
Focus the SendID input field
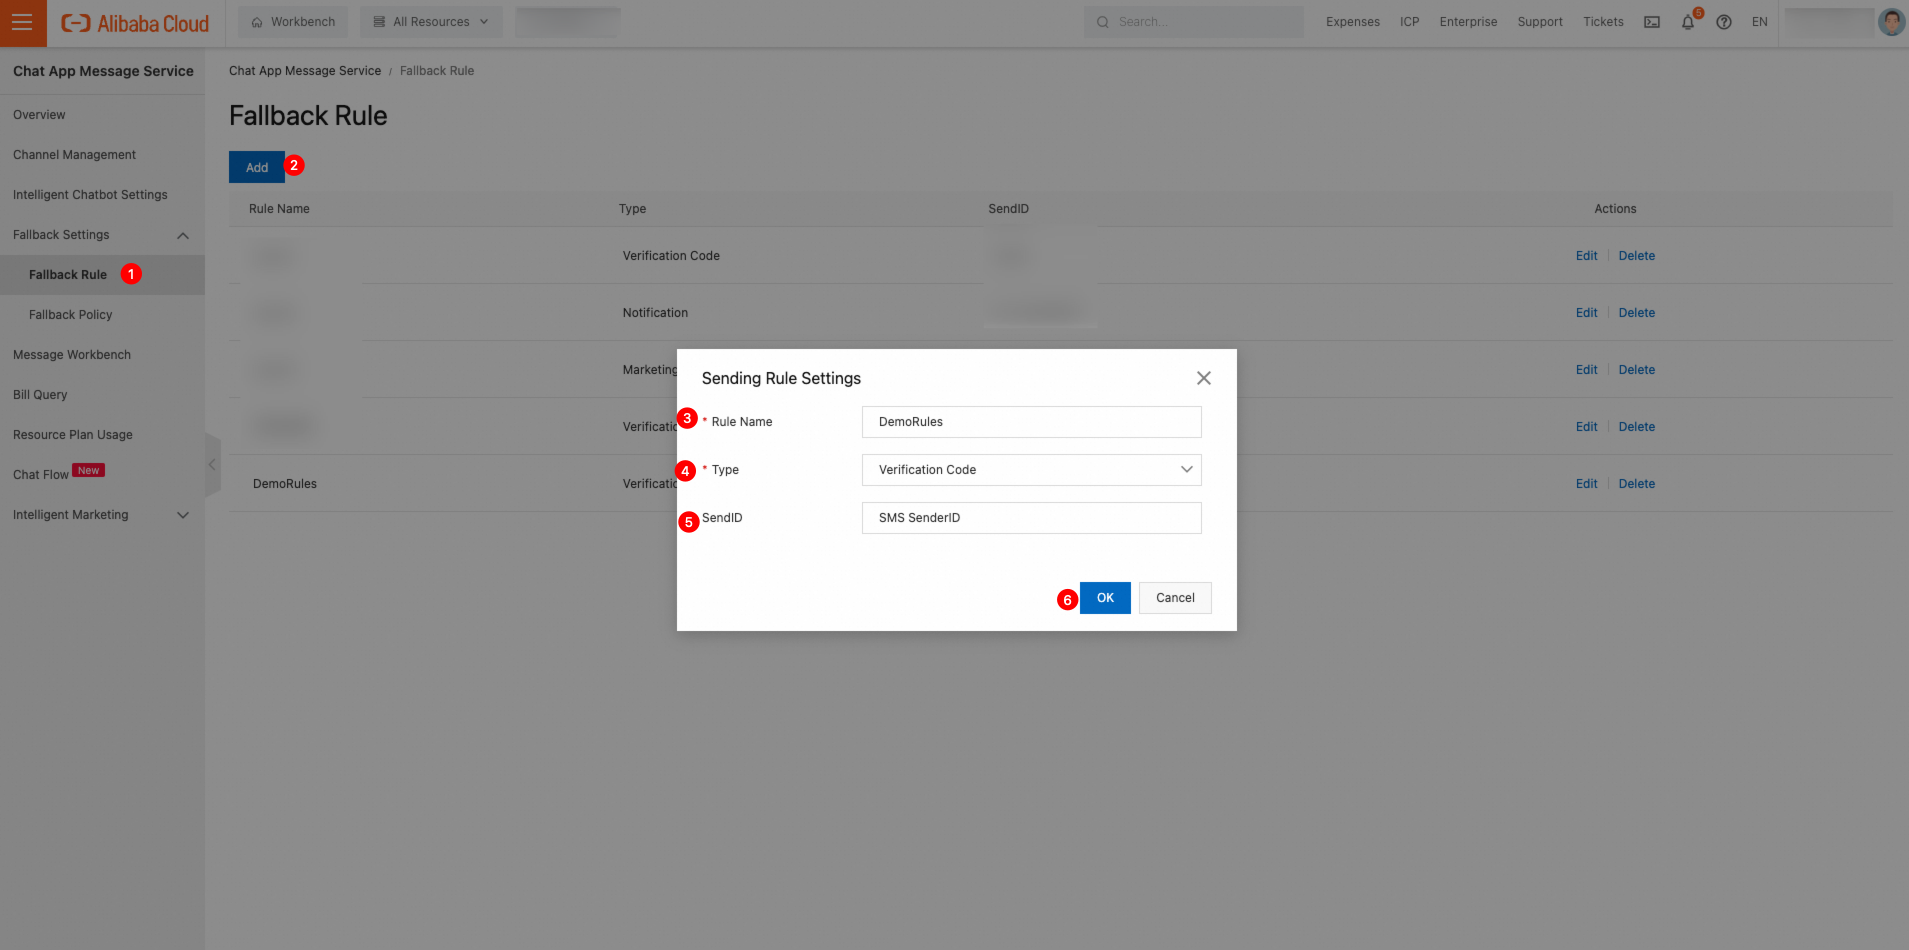[x=1031, y=518]
